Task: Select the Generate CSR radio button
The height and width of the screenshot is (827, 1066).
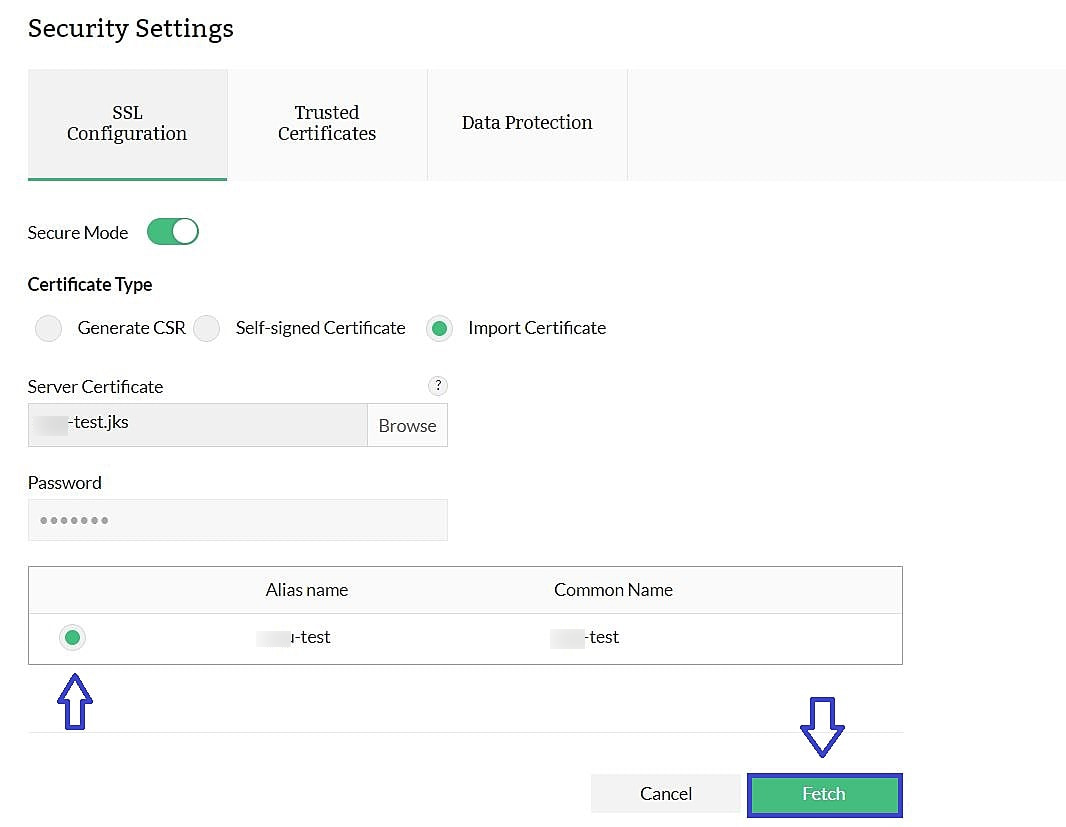Action: [x=48, y=328]
